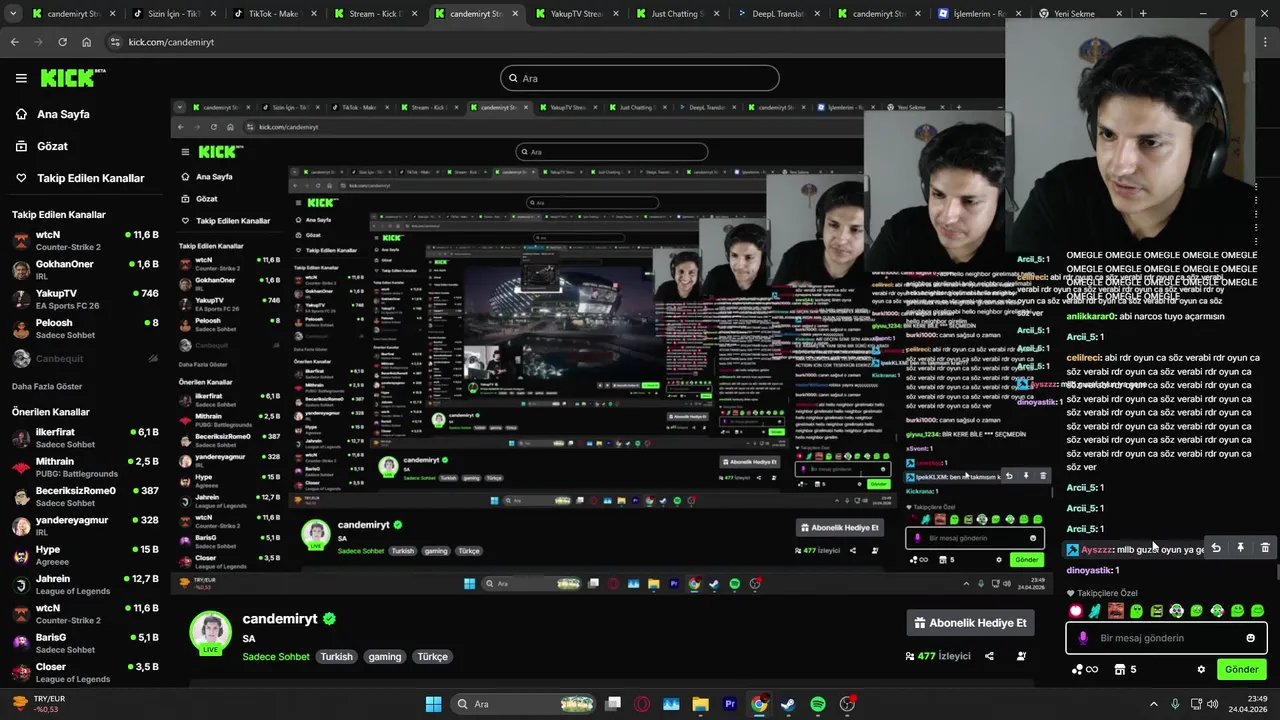The height and width of the screenshot is (720, 1280).
Task: Click the site info icon in the address bar
Action: coord(115,42)
